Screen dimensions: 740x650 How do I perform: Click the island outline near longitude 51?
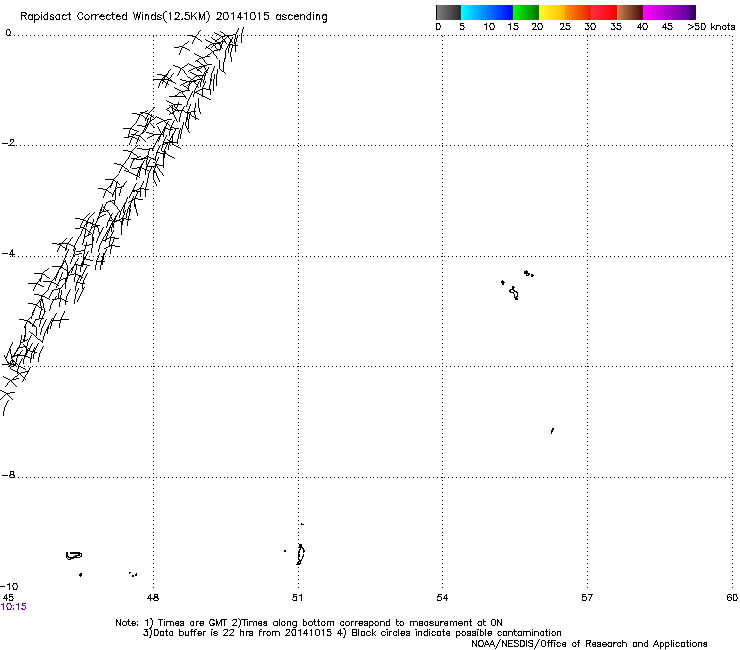click(x=300, y=554)
